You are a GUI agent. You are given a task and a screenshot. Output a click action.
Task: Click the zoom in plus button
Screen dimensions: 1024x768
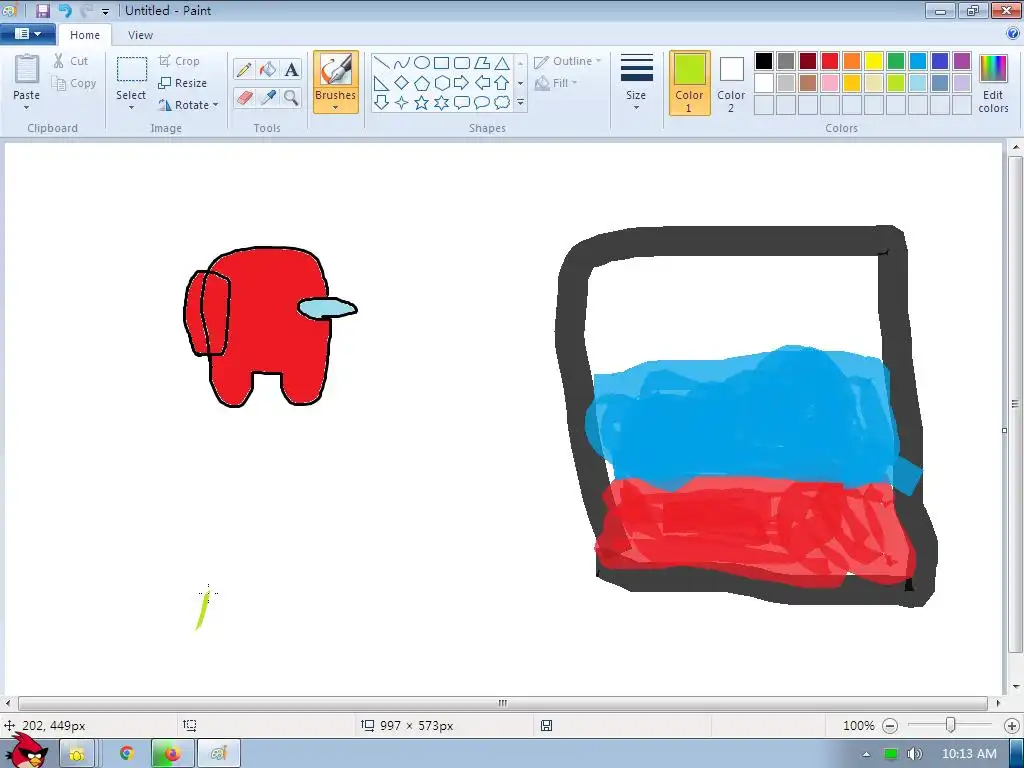[1012, 726]
